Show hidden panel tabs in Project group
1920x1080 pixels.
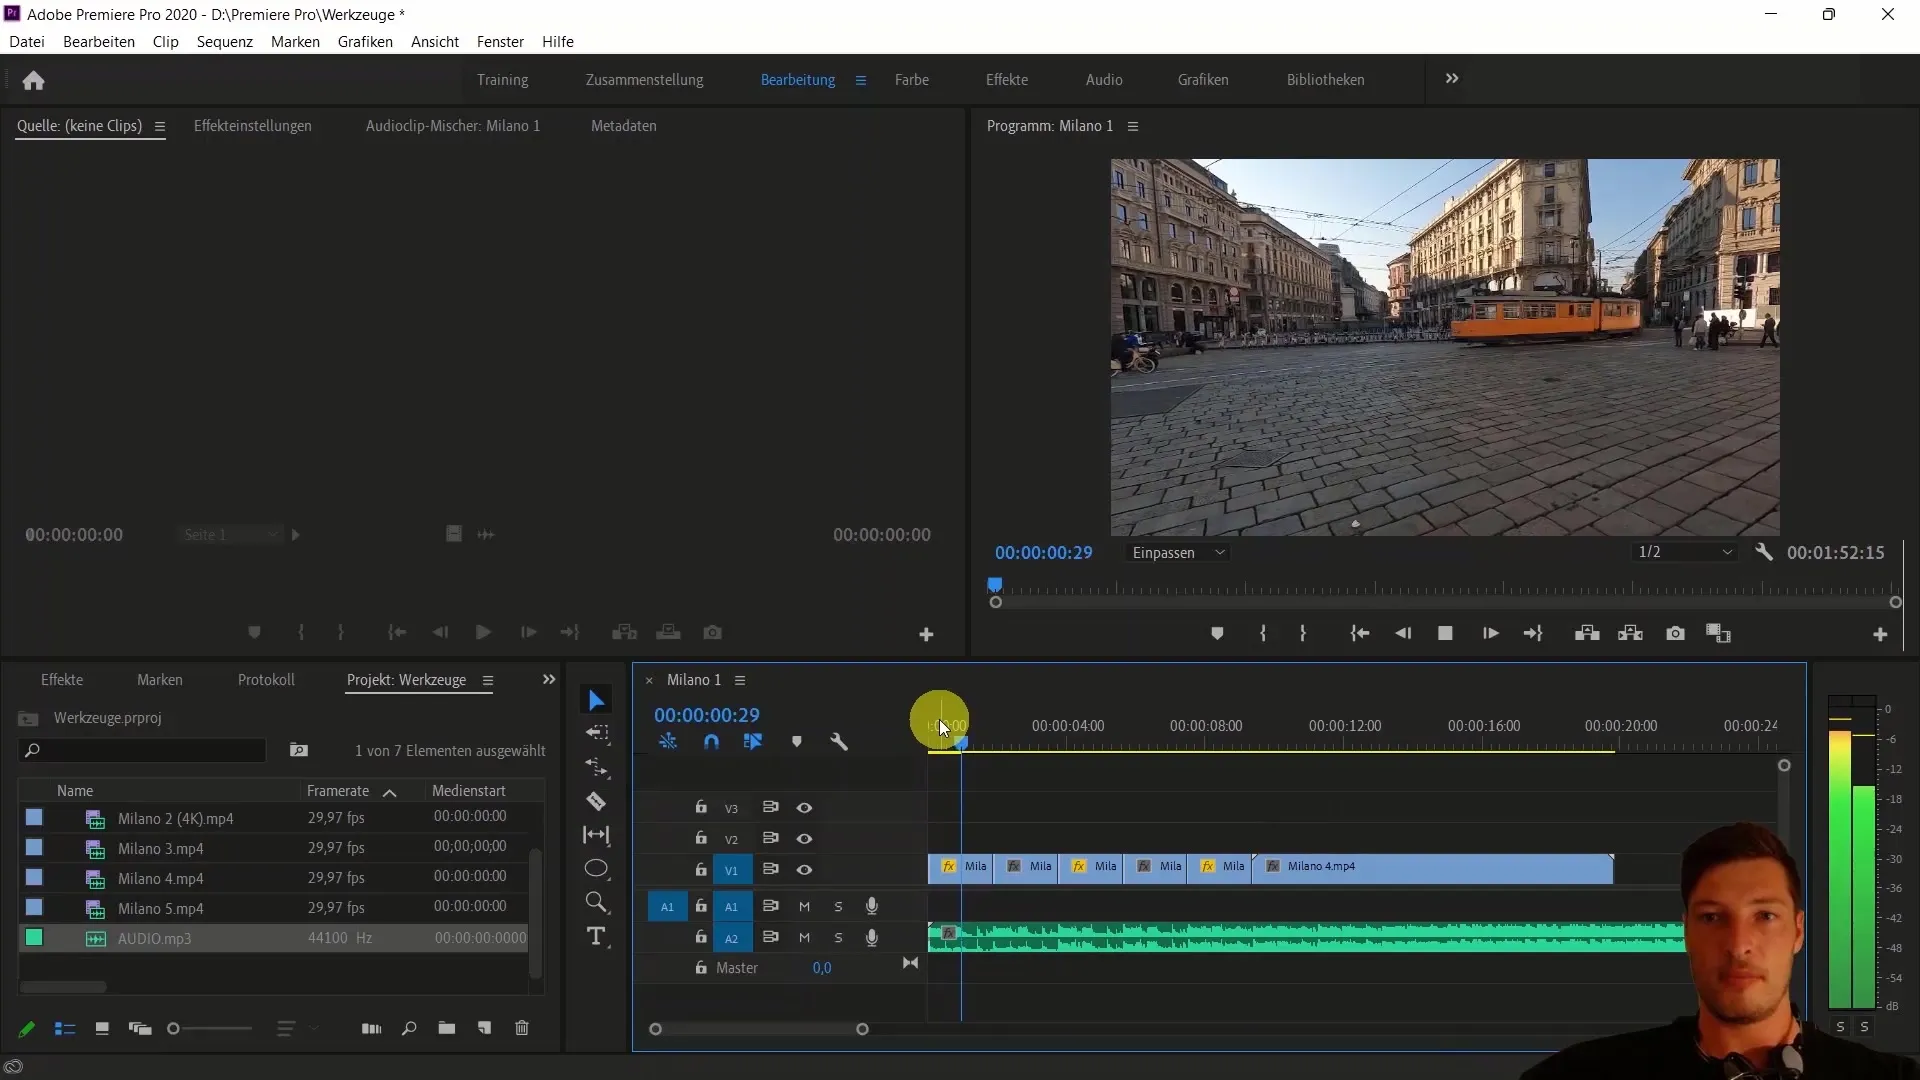tap(549, 680)
